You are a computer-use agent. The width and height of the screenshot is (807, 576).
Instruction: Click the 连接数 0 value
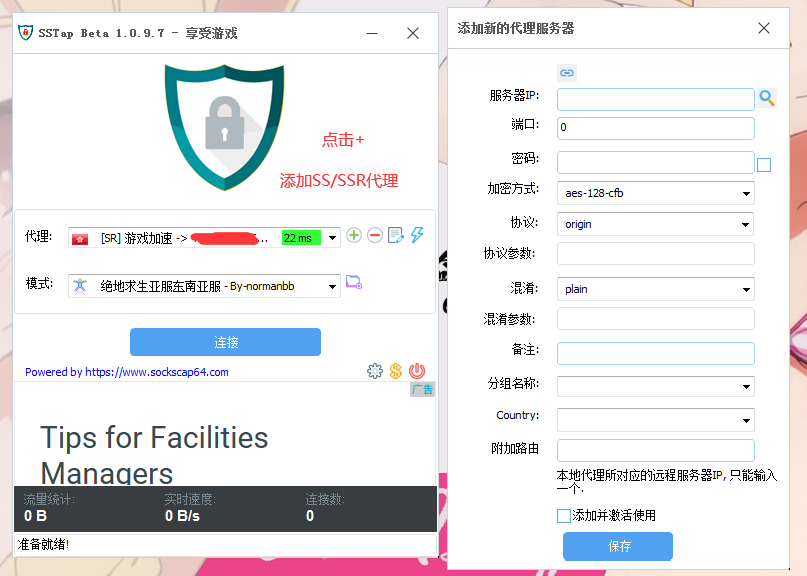(x=310, y=516)
